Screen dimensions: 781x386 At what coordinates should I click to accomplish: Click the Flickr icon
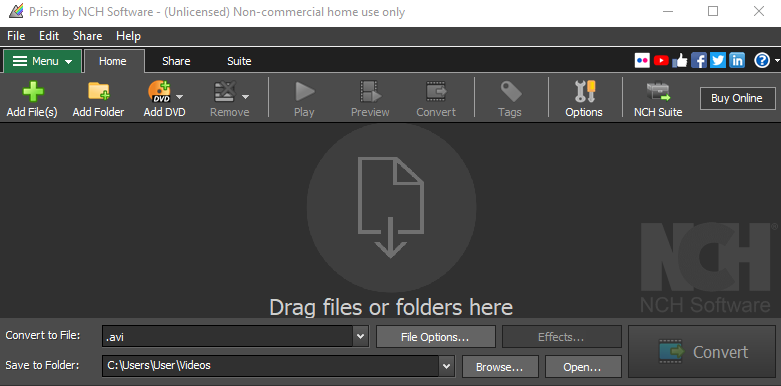pos(643,61)
